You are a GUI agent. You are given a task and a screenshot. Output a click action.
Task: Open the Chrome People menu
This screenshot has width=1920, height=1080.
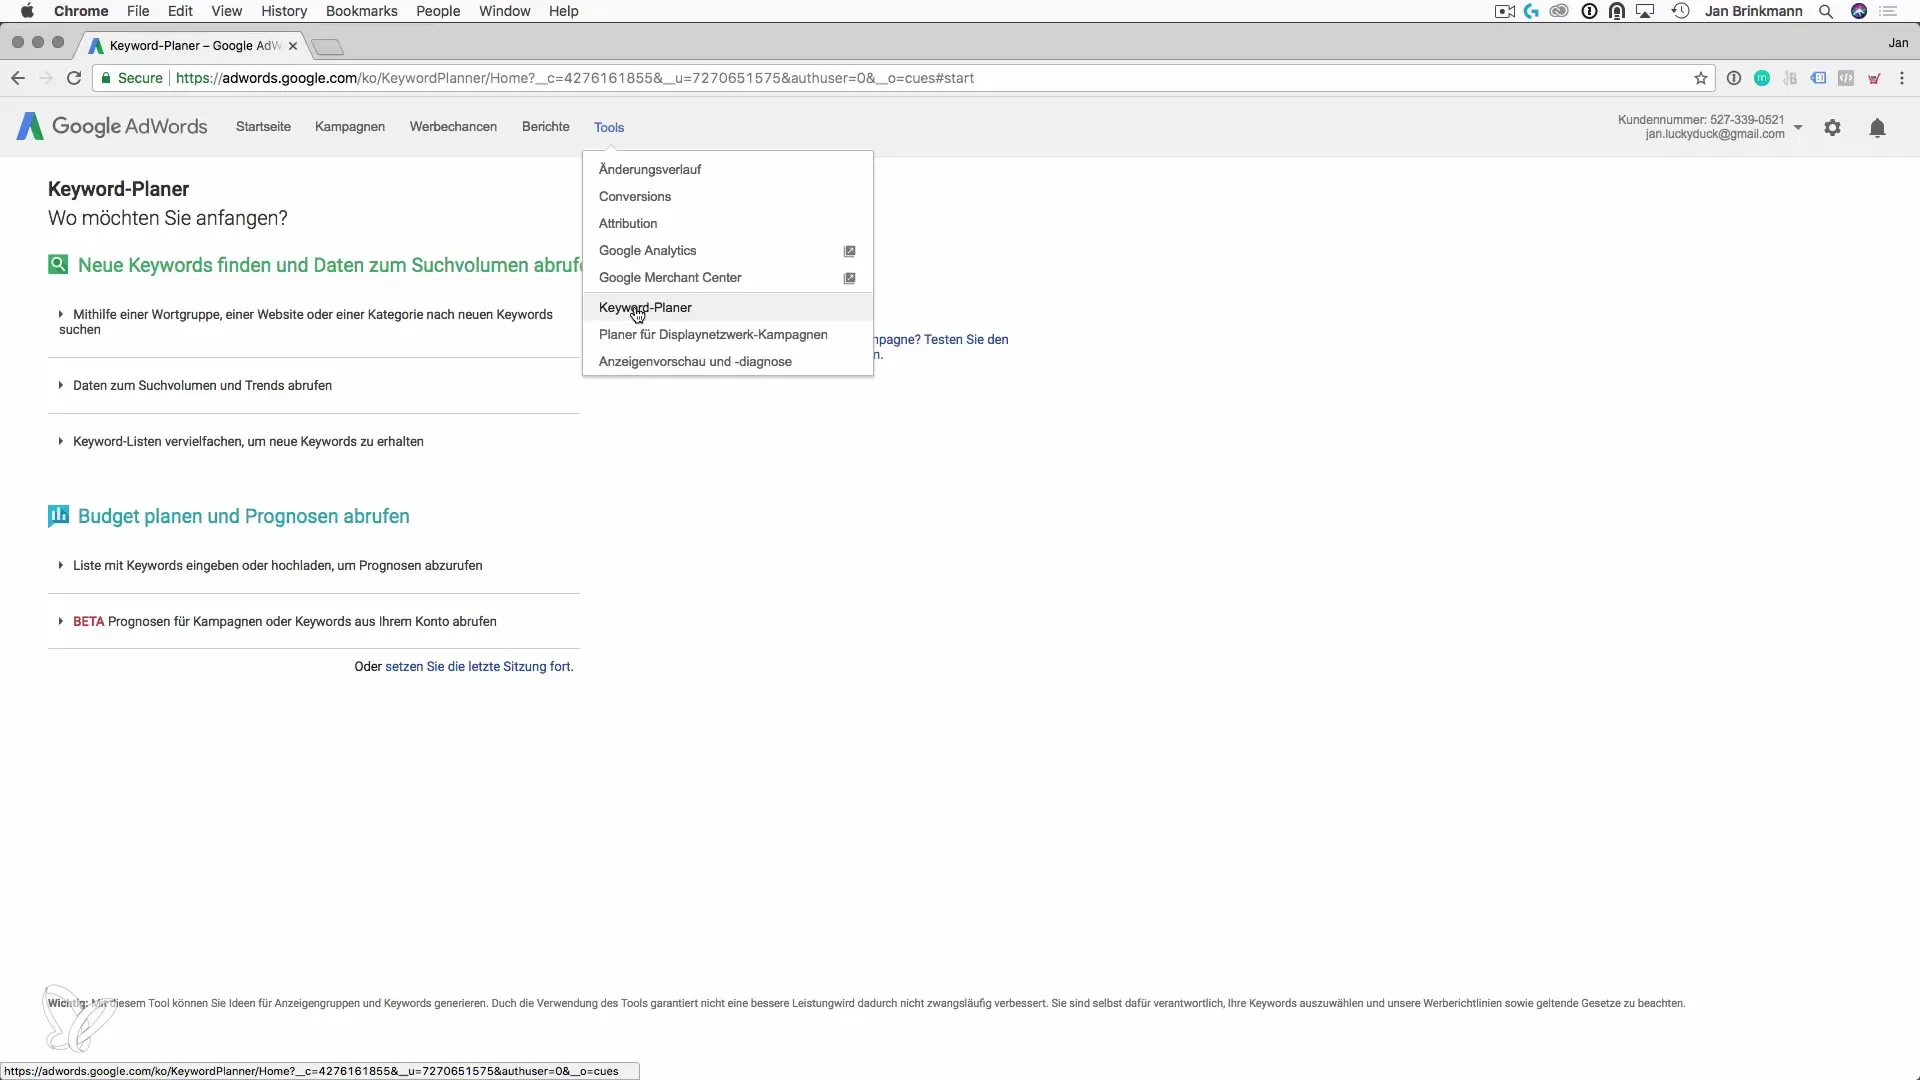[x=438, y=11]
